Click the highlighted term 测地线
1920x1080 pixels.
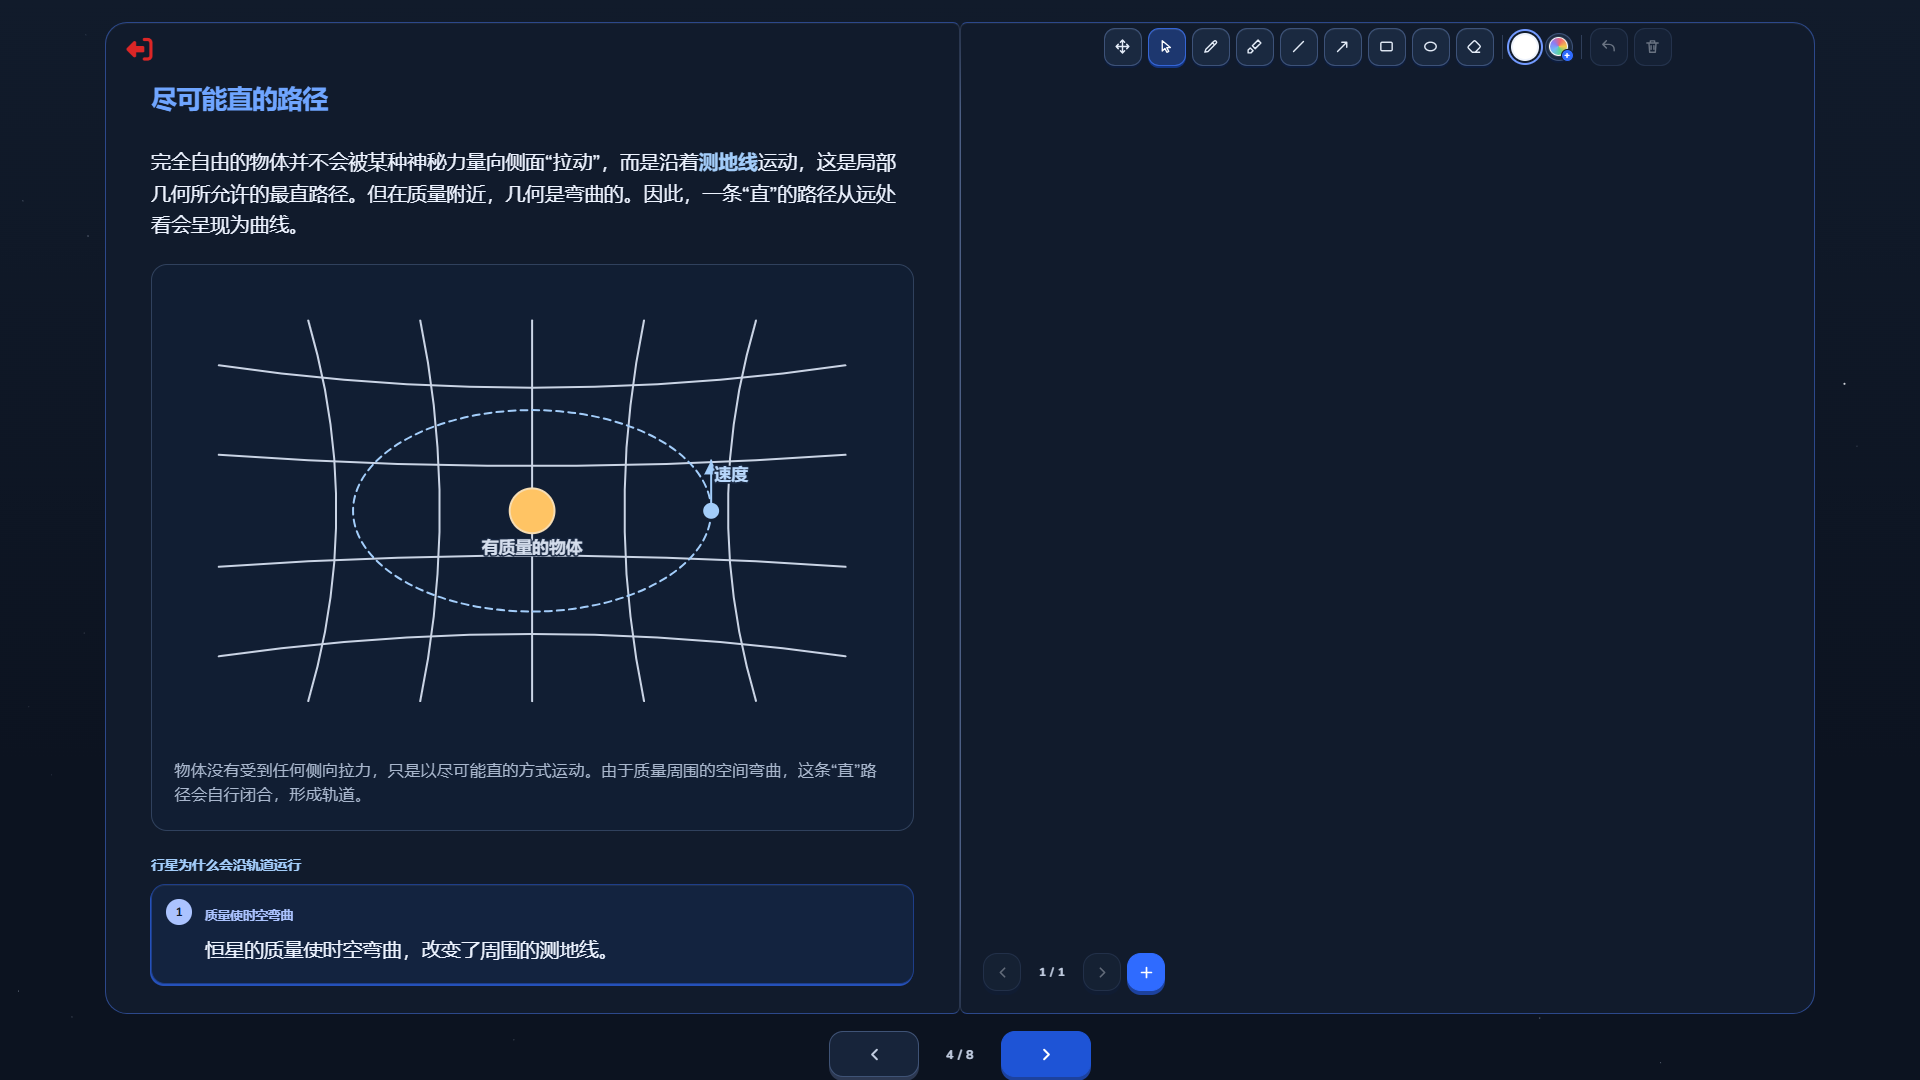click(728, 163)
